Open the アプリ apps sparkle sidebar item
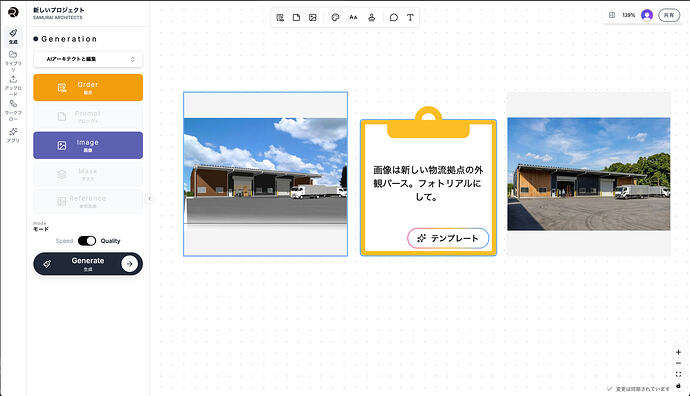The image size is (690, 396). pyautogui.click(x=13, y=135)
